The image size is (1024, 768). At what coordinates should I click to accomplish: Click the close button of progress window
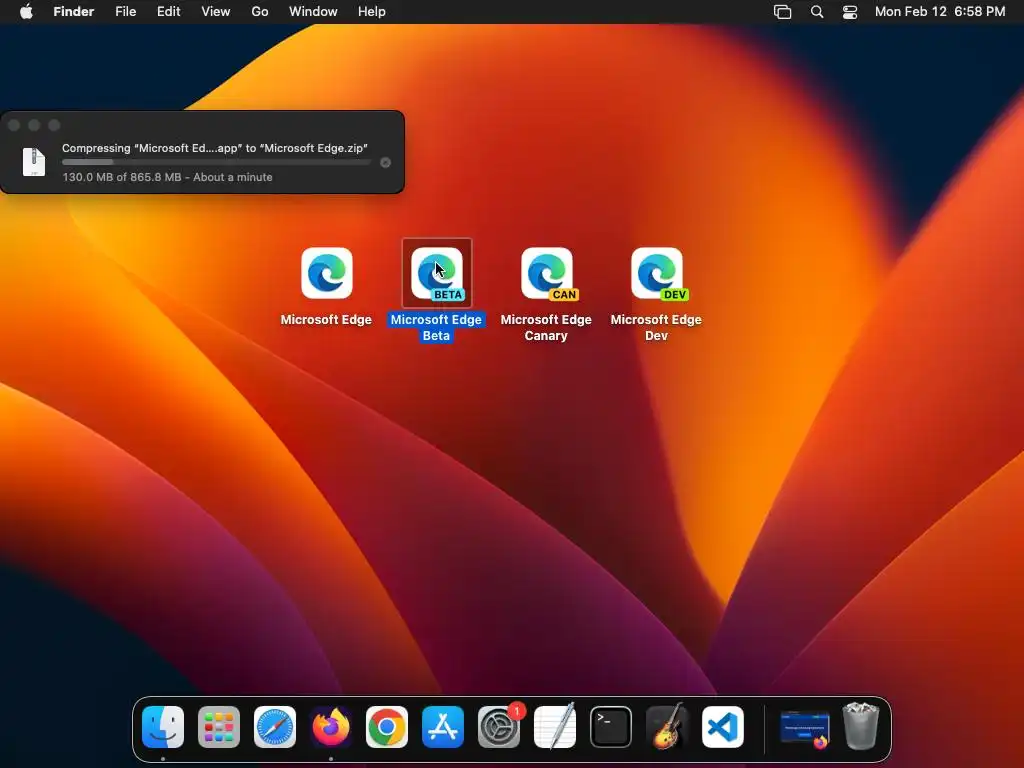pos(14,125)
